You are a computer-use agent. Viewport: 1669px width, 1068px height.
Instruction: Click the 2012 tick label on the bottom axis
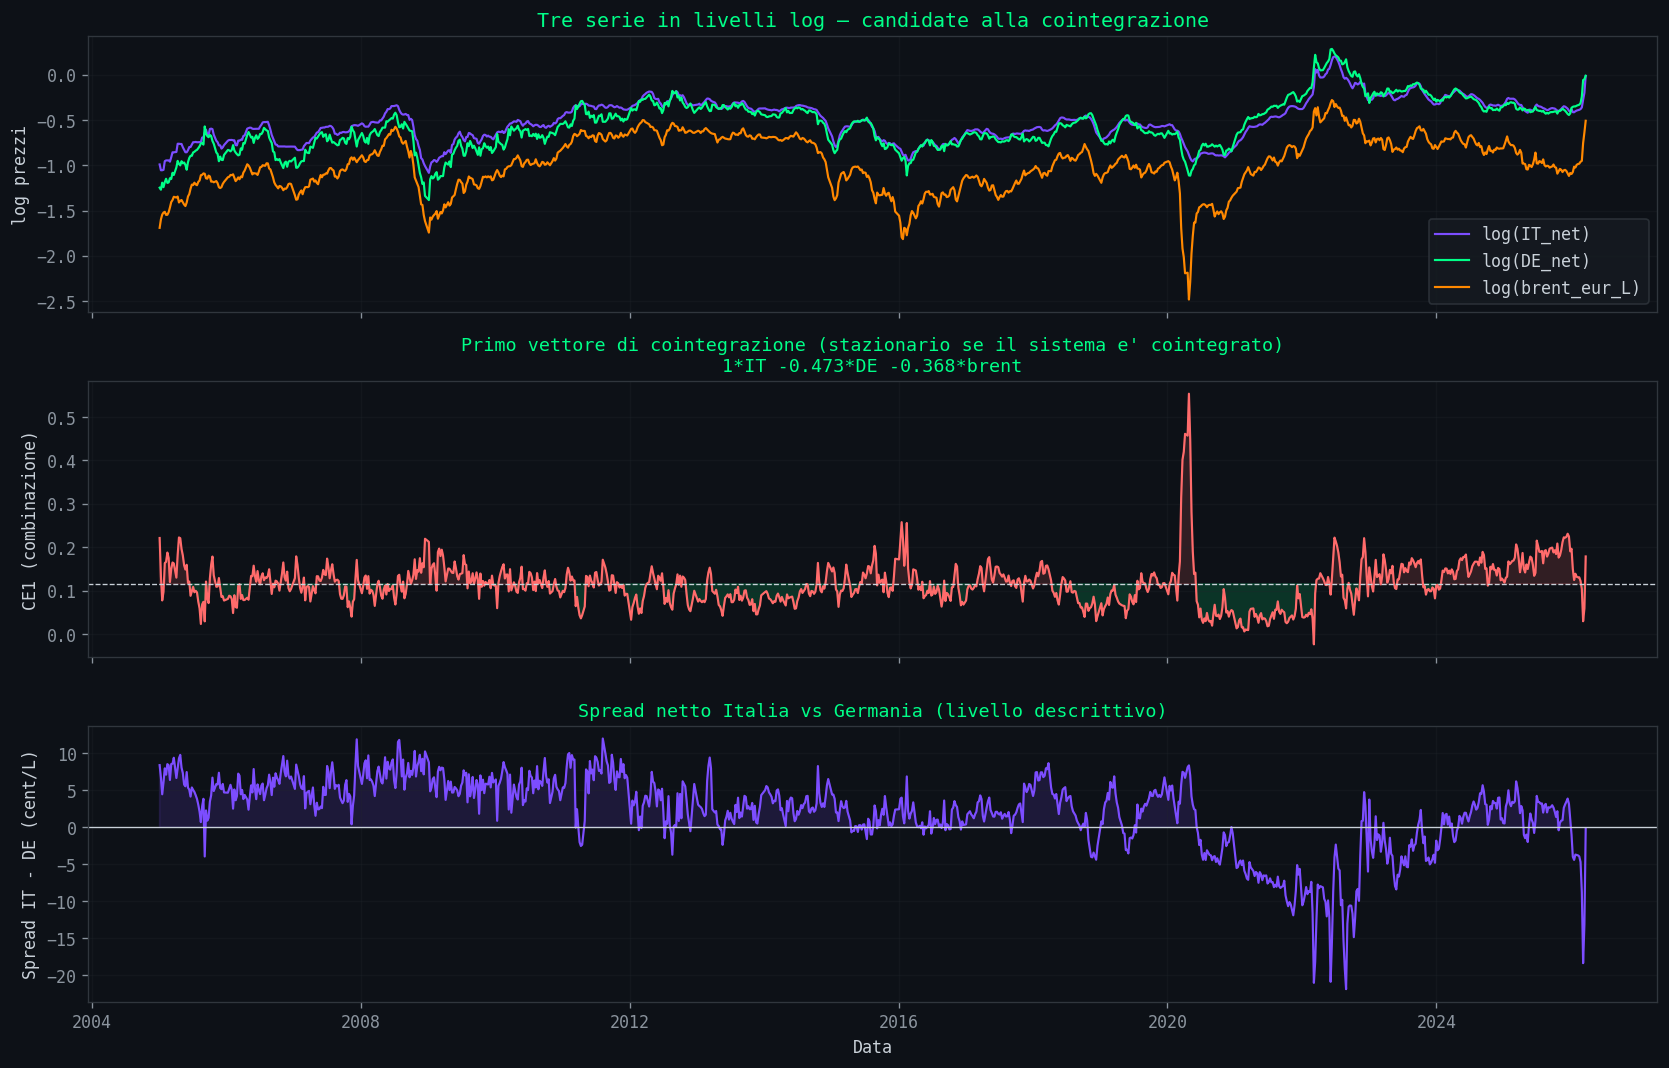click(x=629, y=1022)
